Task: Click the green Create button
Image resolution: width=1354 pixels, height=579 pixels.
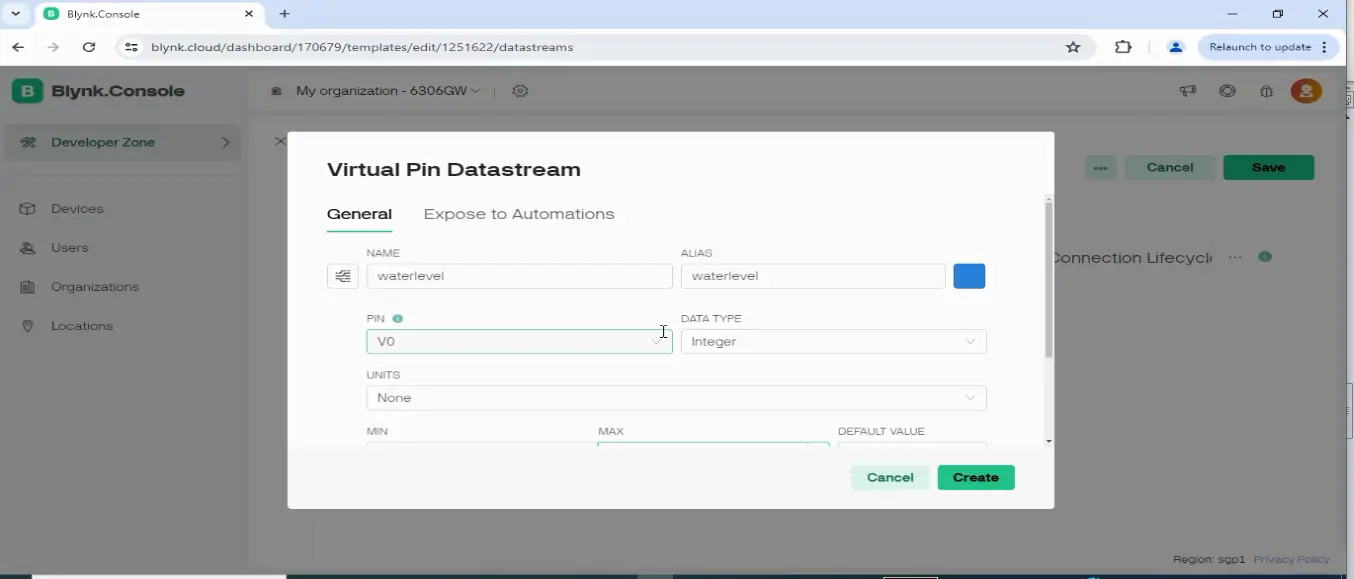Action: pyautogui.click(x=976, y=478)
